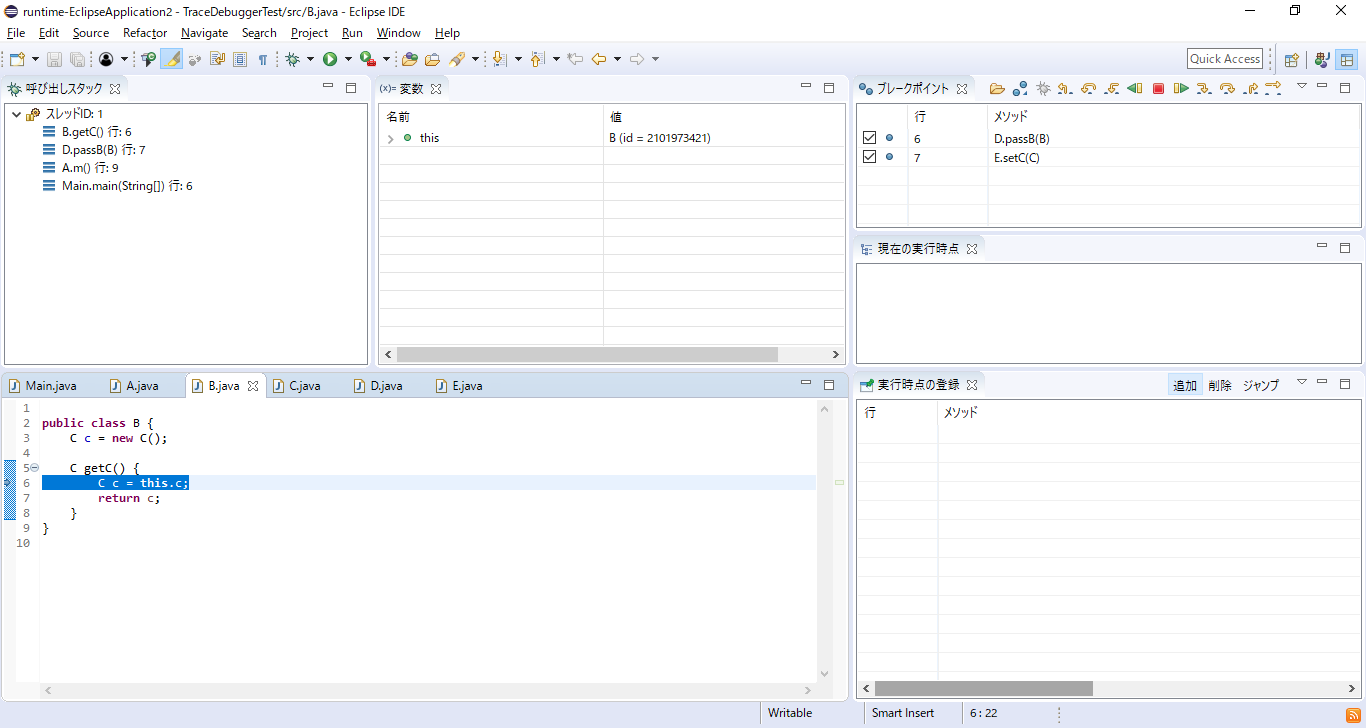The height and width of the screenshot is (728, 1366).
Task: Click the green step-back arrow in breakpoints toolbar
Action: pos(1134,89)
